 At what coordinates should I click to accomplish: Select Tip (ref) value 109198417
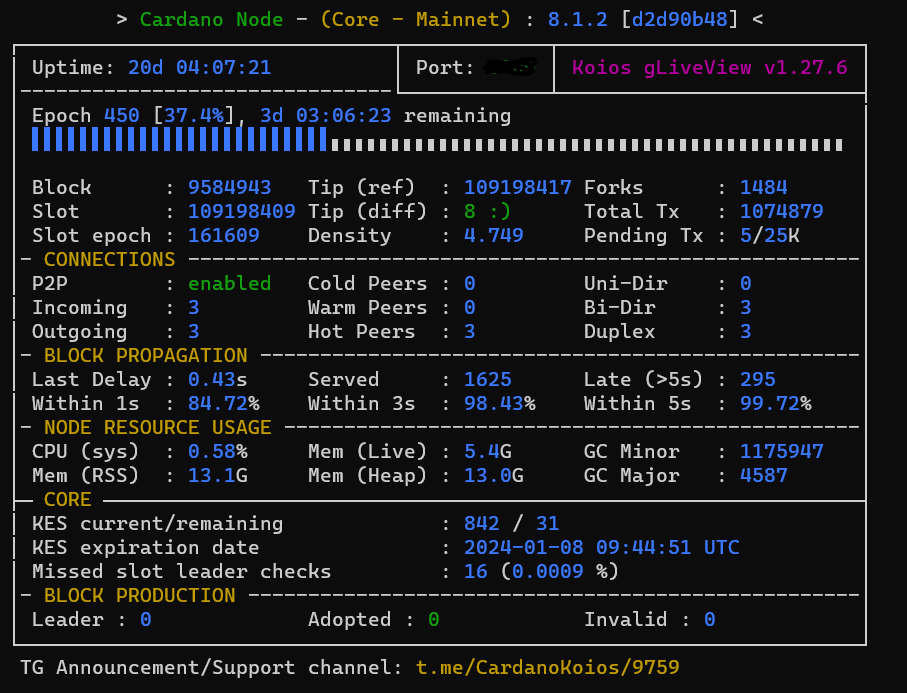point(518,187)
